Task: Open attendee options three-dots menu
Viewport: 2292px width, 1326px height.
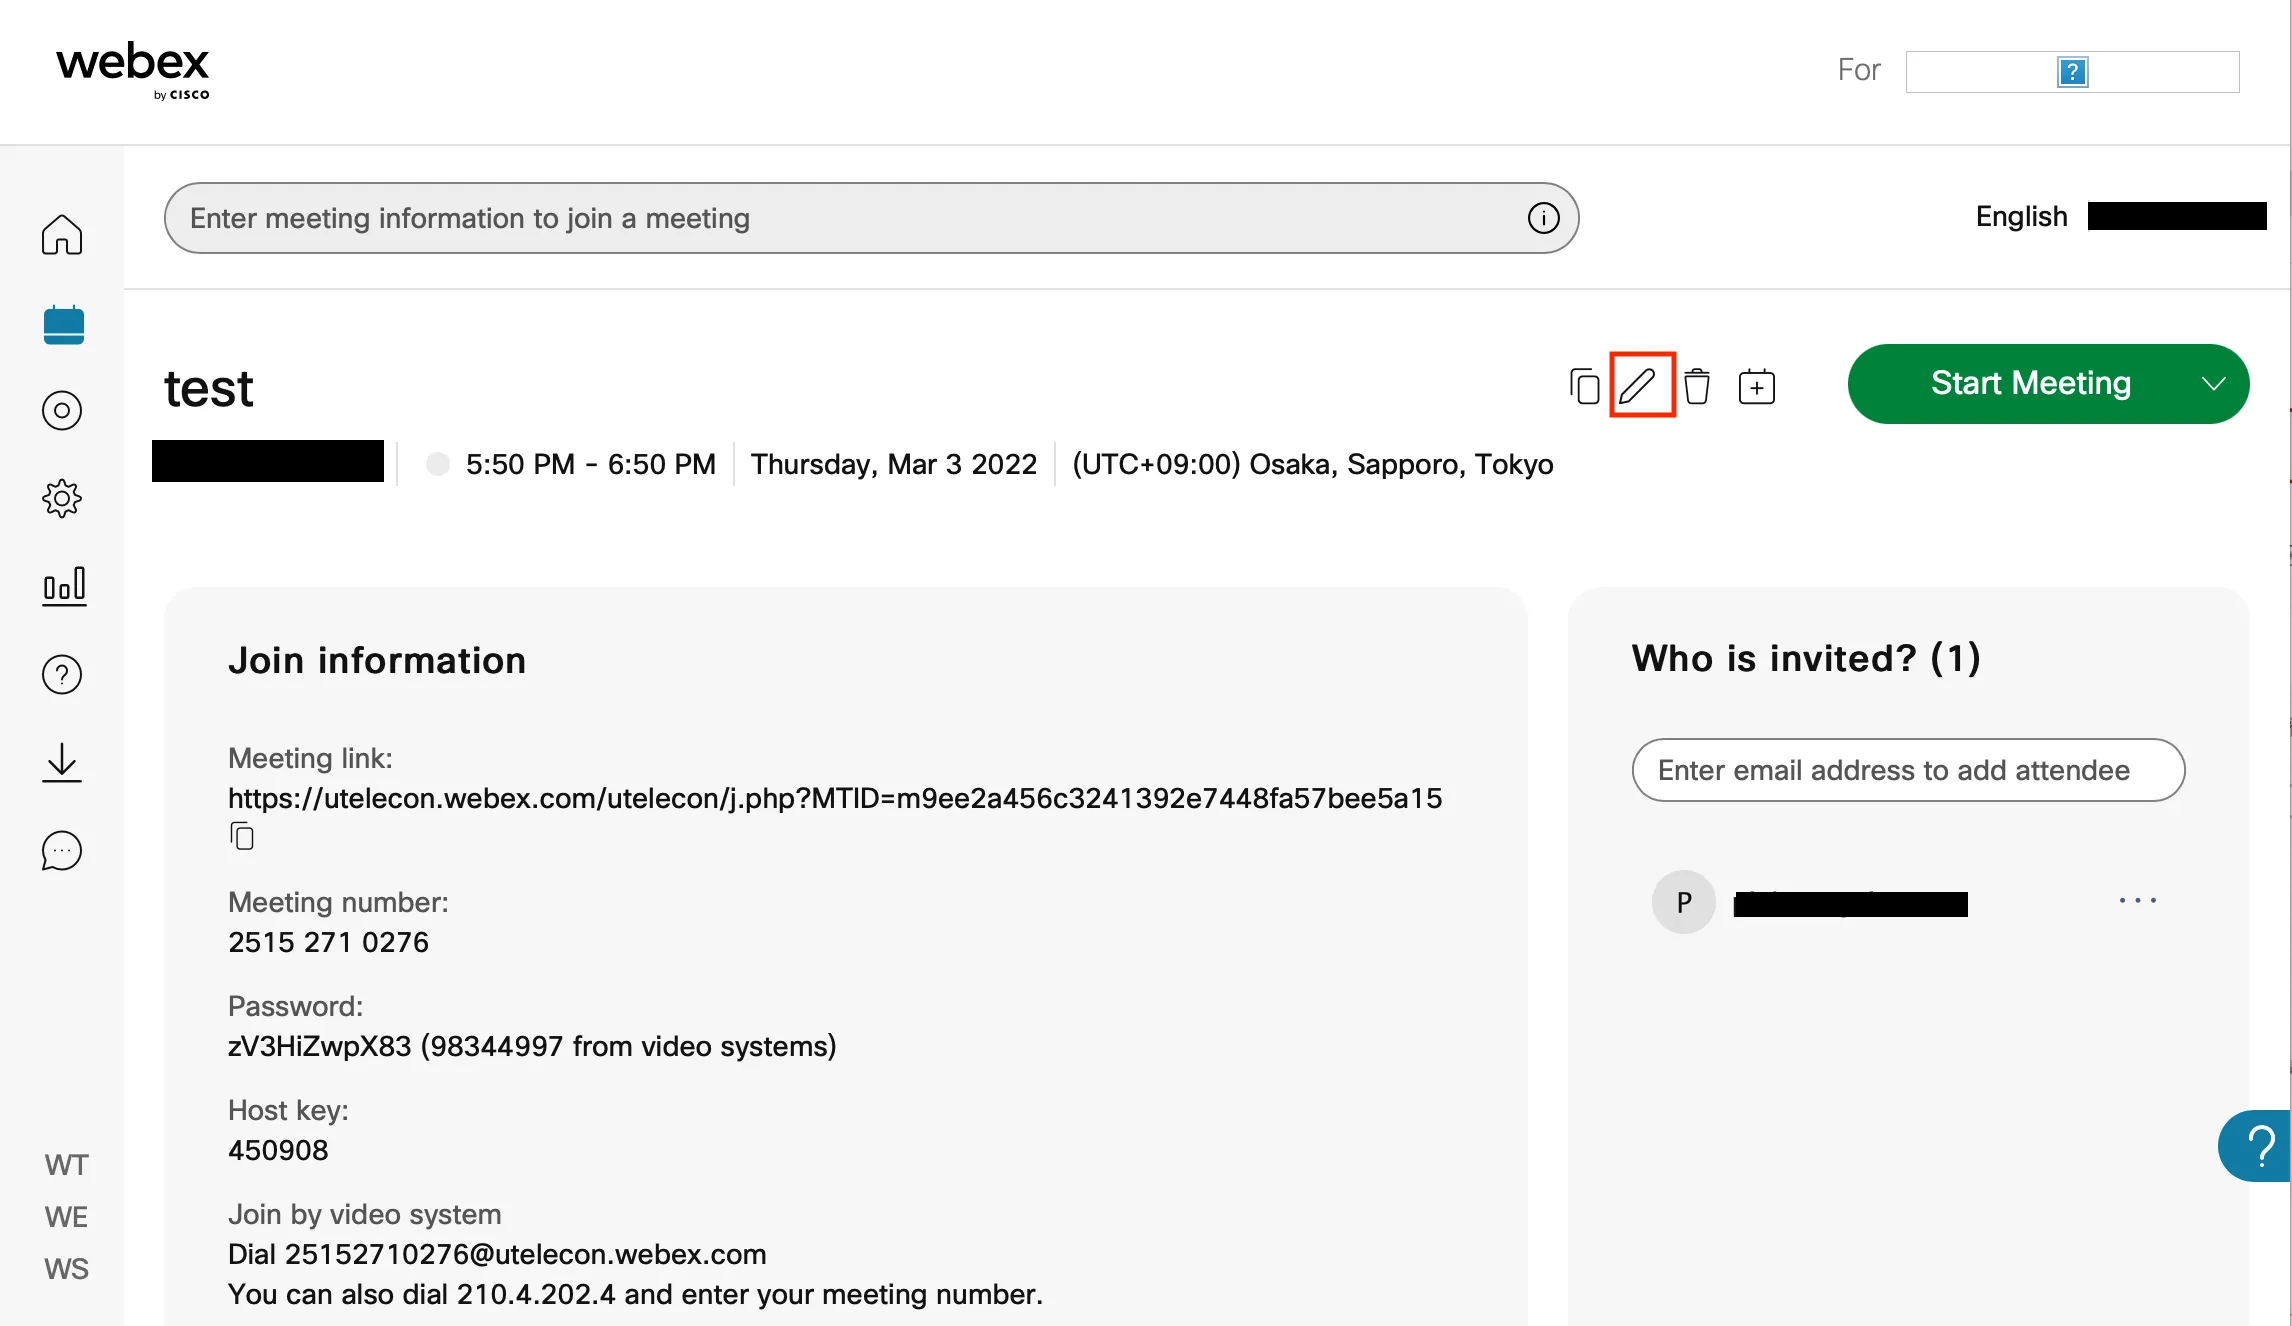Action: (2137, 901)
